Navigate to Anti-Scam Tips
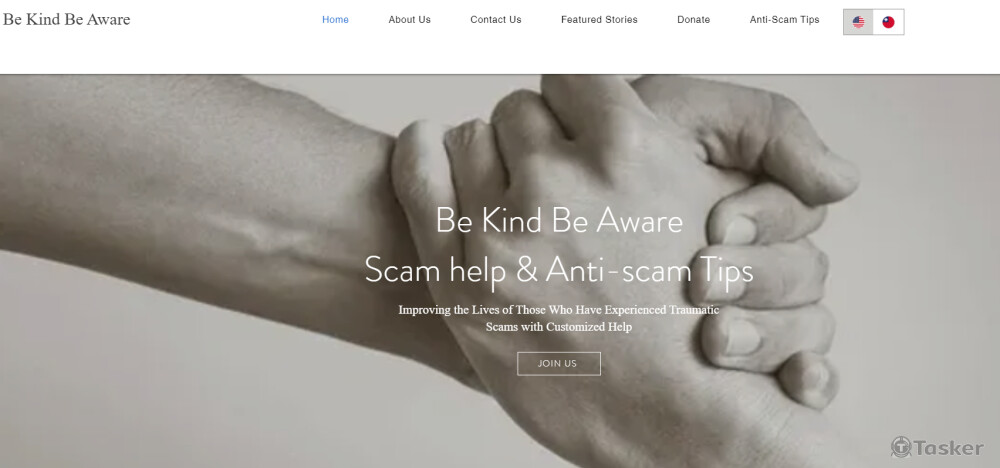 pyautogui.click(x=784, y=20)
